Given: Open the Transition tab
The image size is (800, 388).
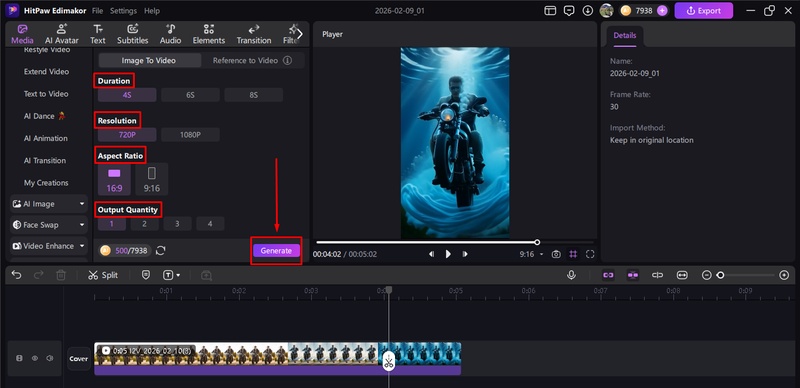Looking at the screenshot, I should click(254, 34).
